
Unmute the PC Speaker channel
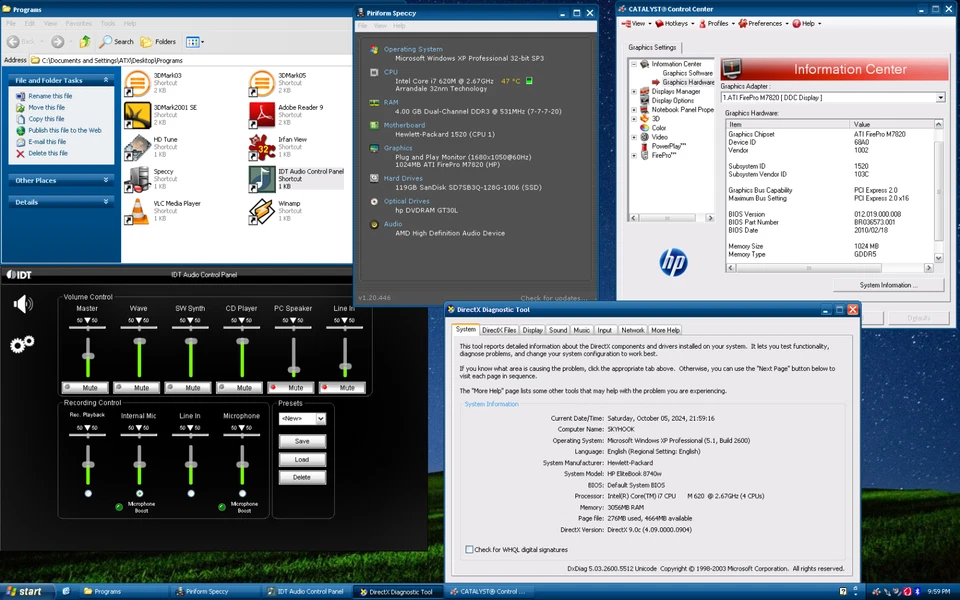(x=291, y=388)
